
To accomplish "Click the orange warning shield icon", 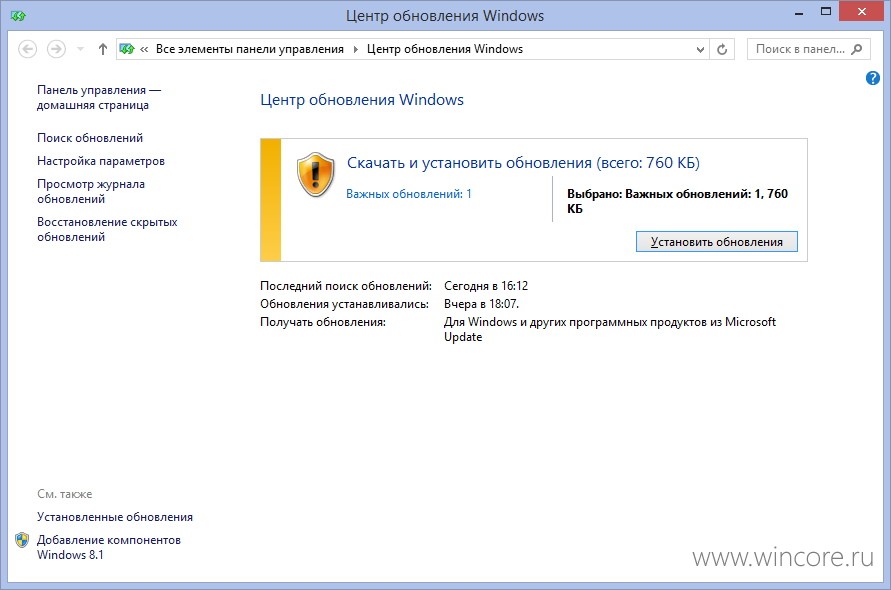I will point(315,174).
